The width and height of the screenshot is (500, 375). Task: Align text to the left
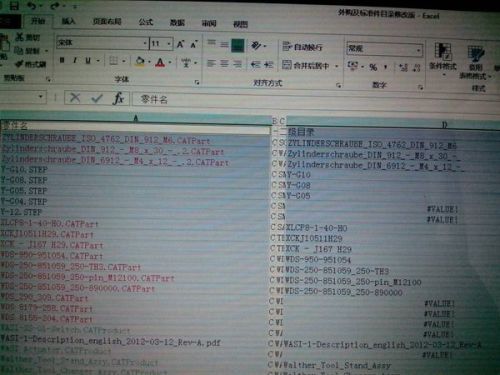[x=211, y=63]
